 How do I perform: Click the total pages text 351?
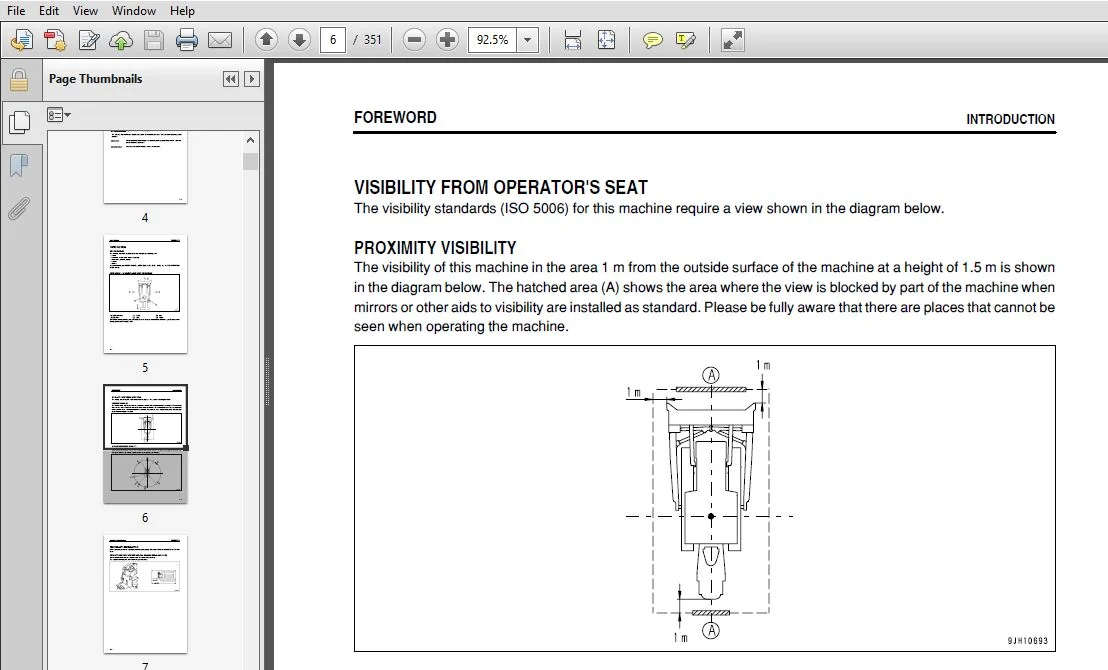point(372,40)
